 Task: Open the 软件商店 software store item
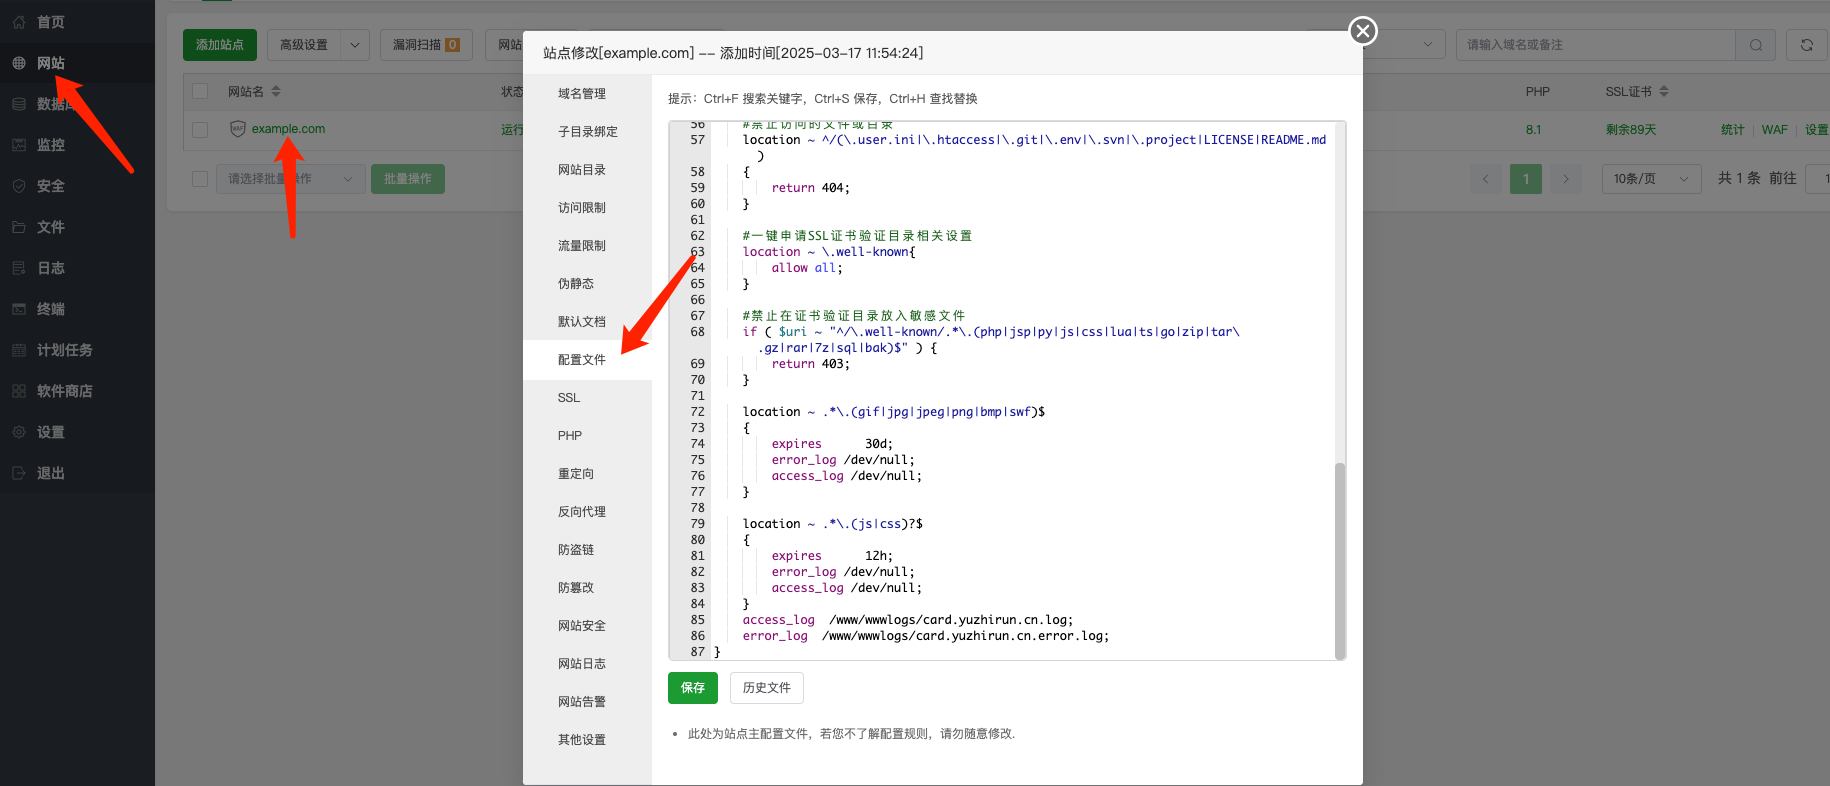[77, 391]
